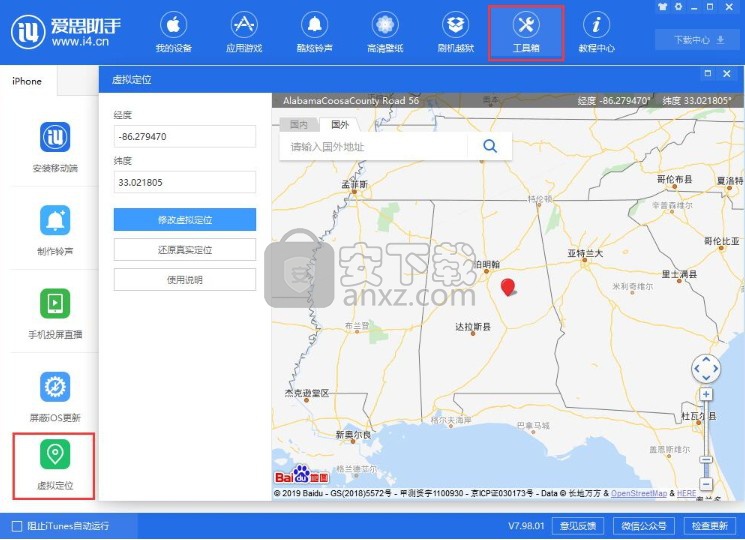Launch 虚拟定位 virtual location tool
The image size is (745, 540).
[55, 465]
